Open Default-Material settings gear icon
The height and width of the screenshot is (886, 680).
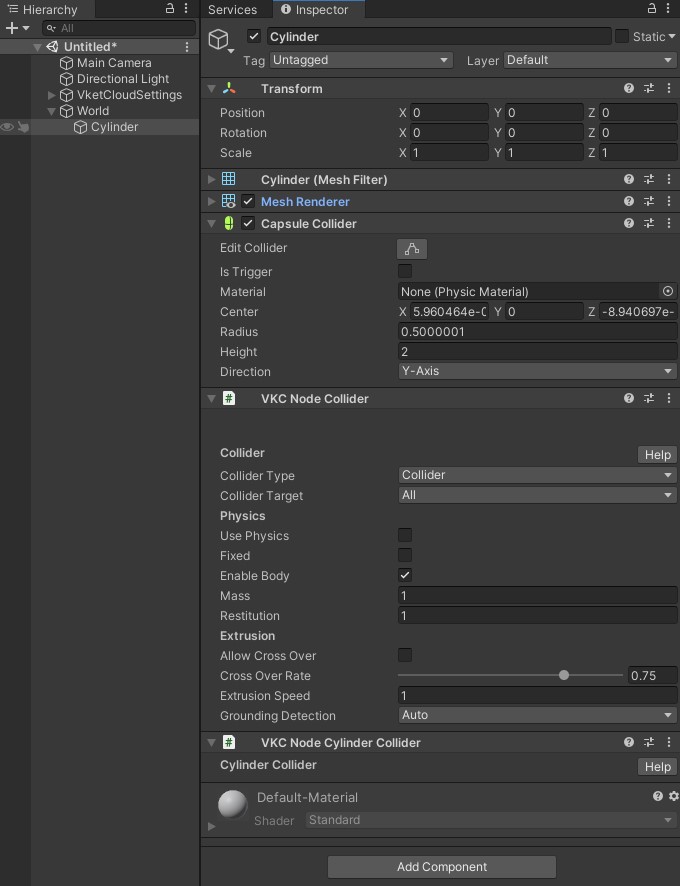point(673,797)
